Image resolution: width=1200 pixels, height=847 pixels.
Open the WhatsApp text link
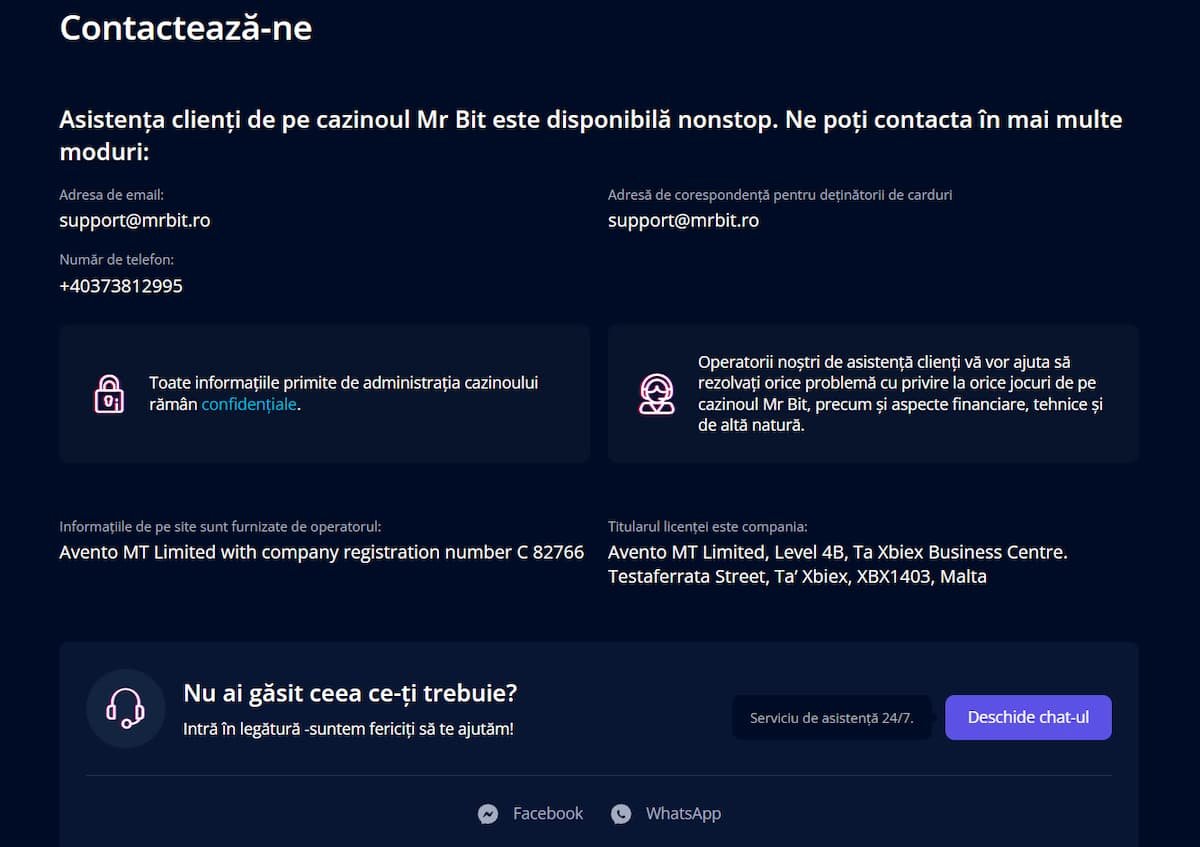pos(683,814)
